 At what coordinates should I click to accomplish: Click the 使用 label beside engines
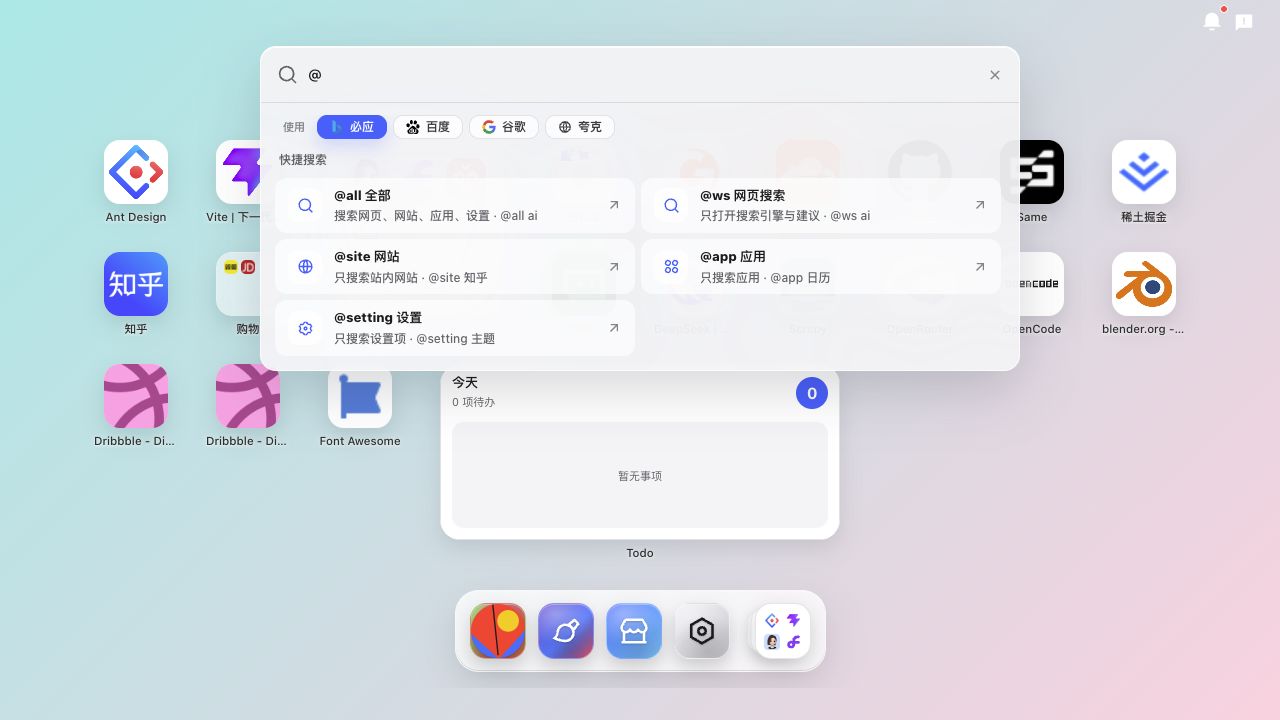click(x=294, y=127)
